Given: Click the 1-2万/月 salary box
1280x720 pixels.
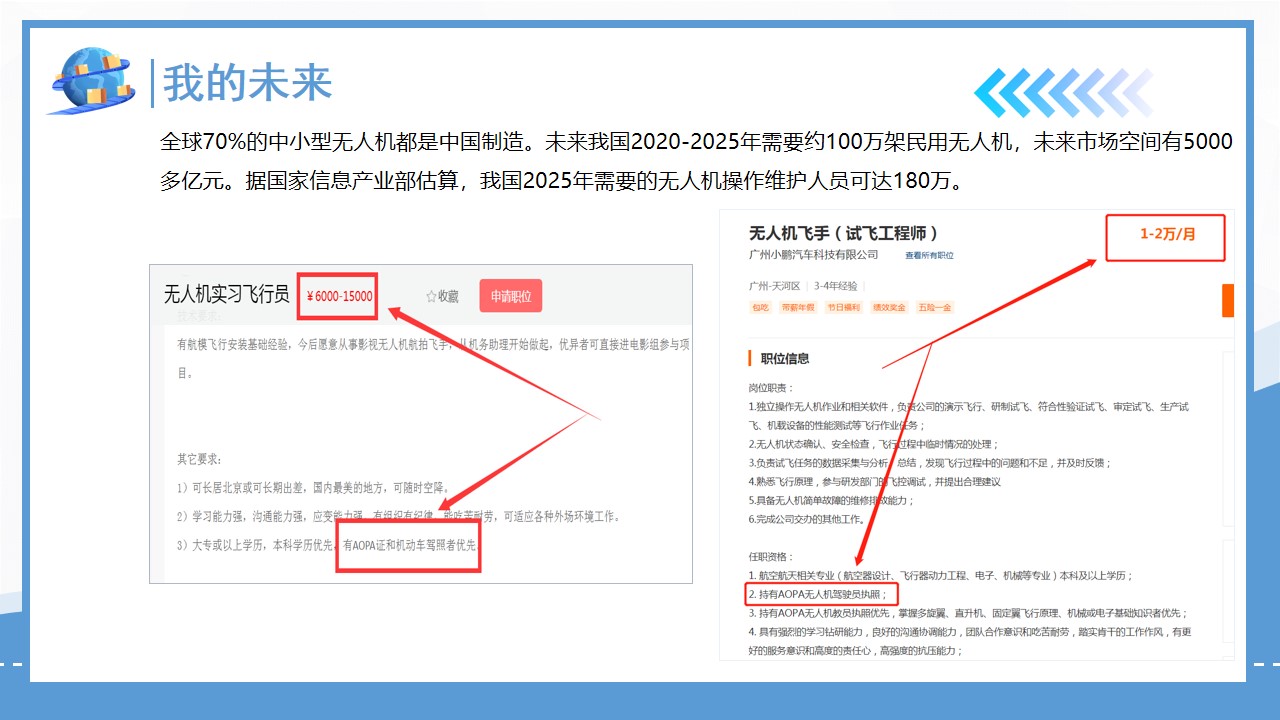Looking at the screenshot, I should coord(1166,236).
